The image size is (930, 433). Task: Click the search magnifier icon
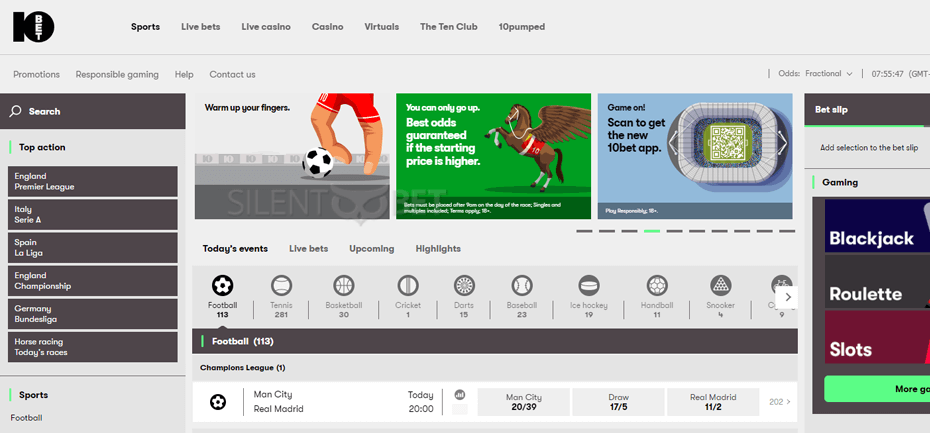16,112
